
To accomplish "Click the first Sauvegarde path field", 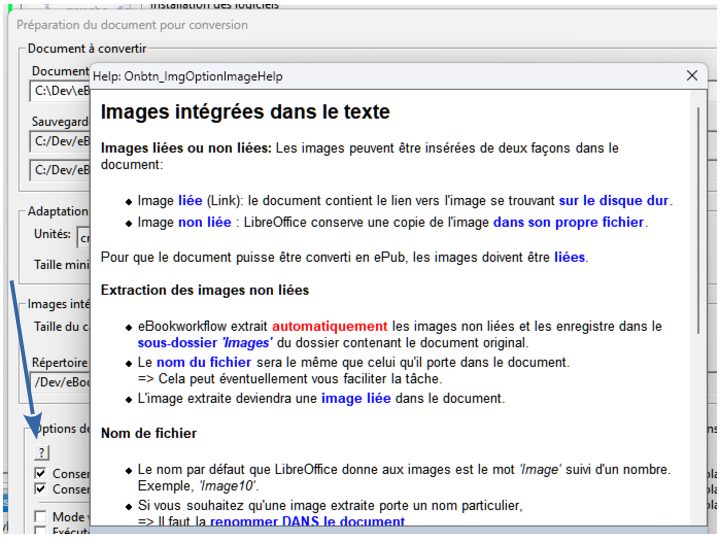I will [60, 142].
